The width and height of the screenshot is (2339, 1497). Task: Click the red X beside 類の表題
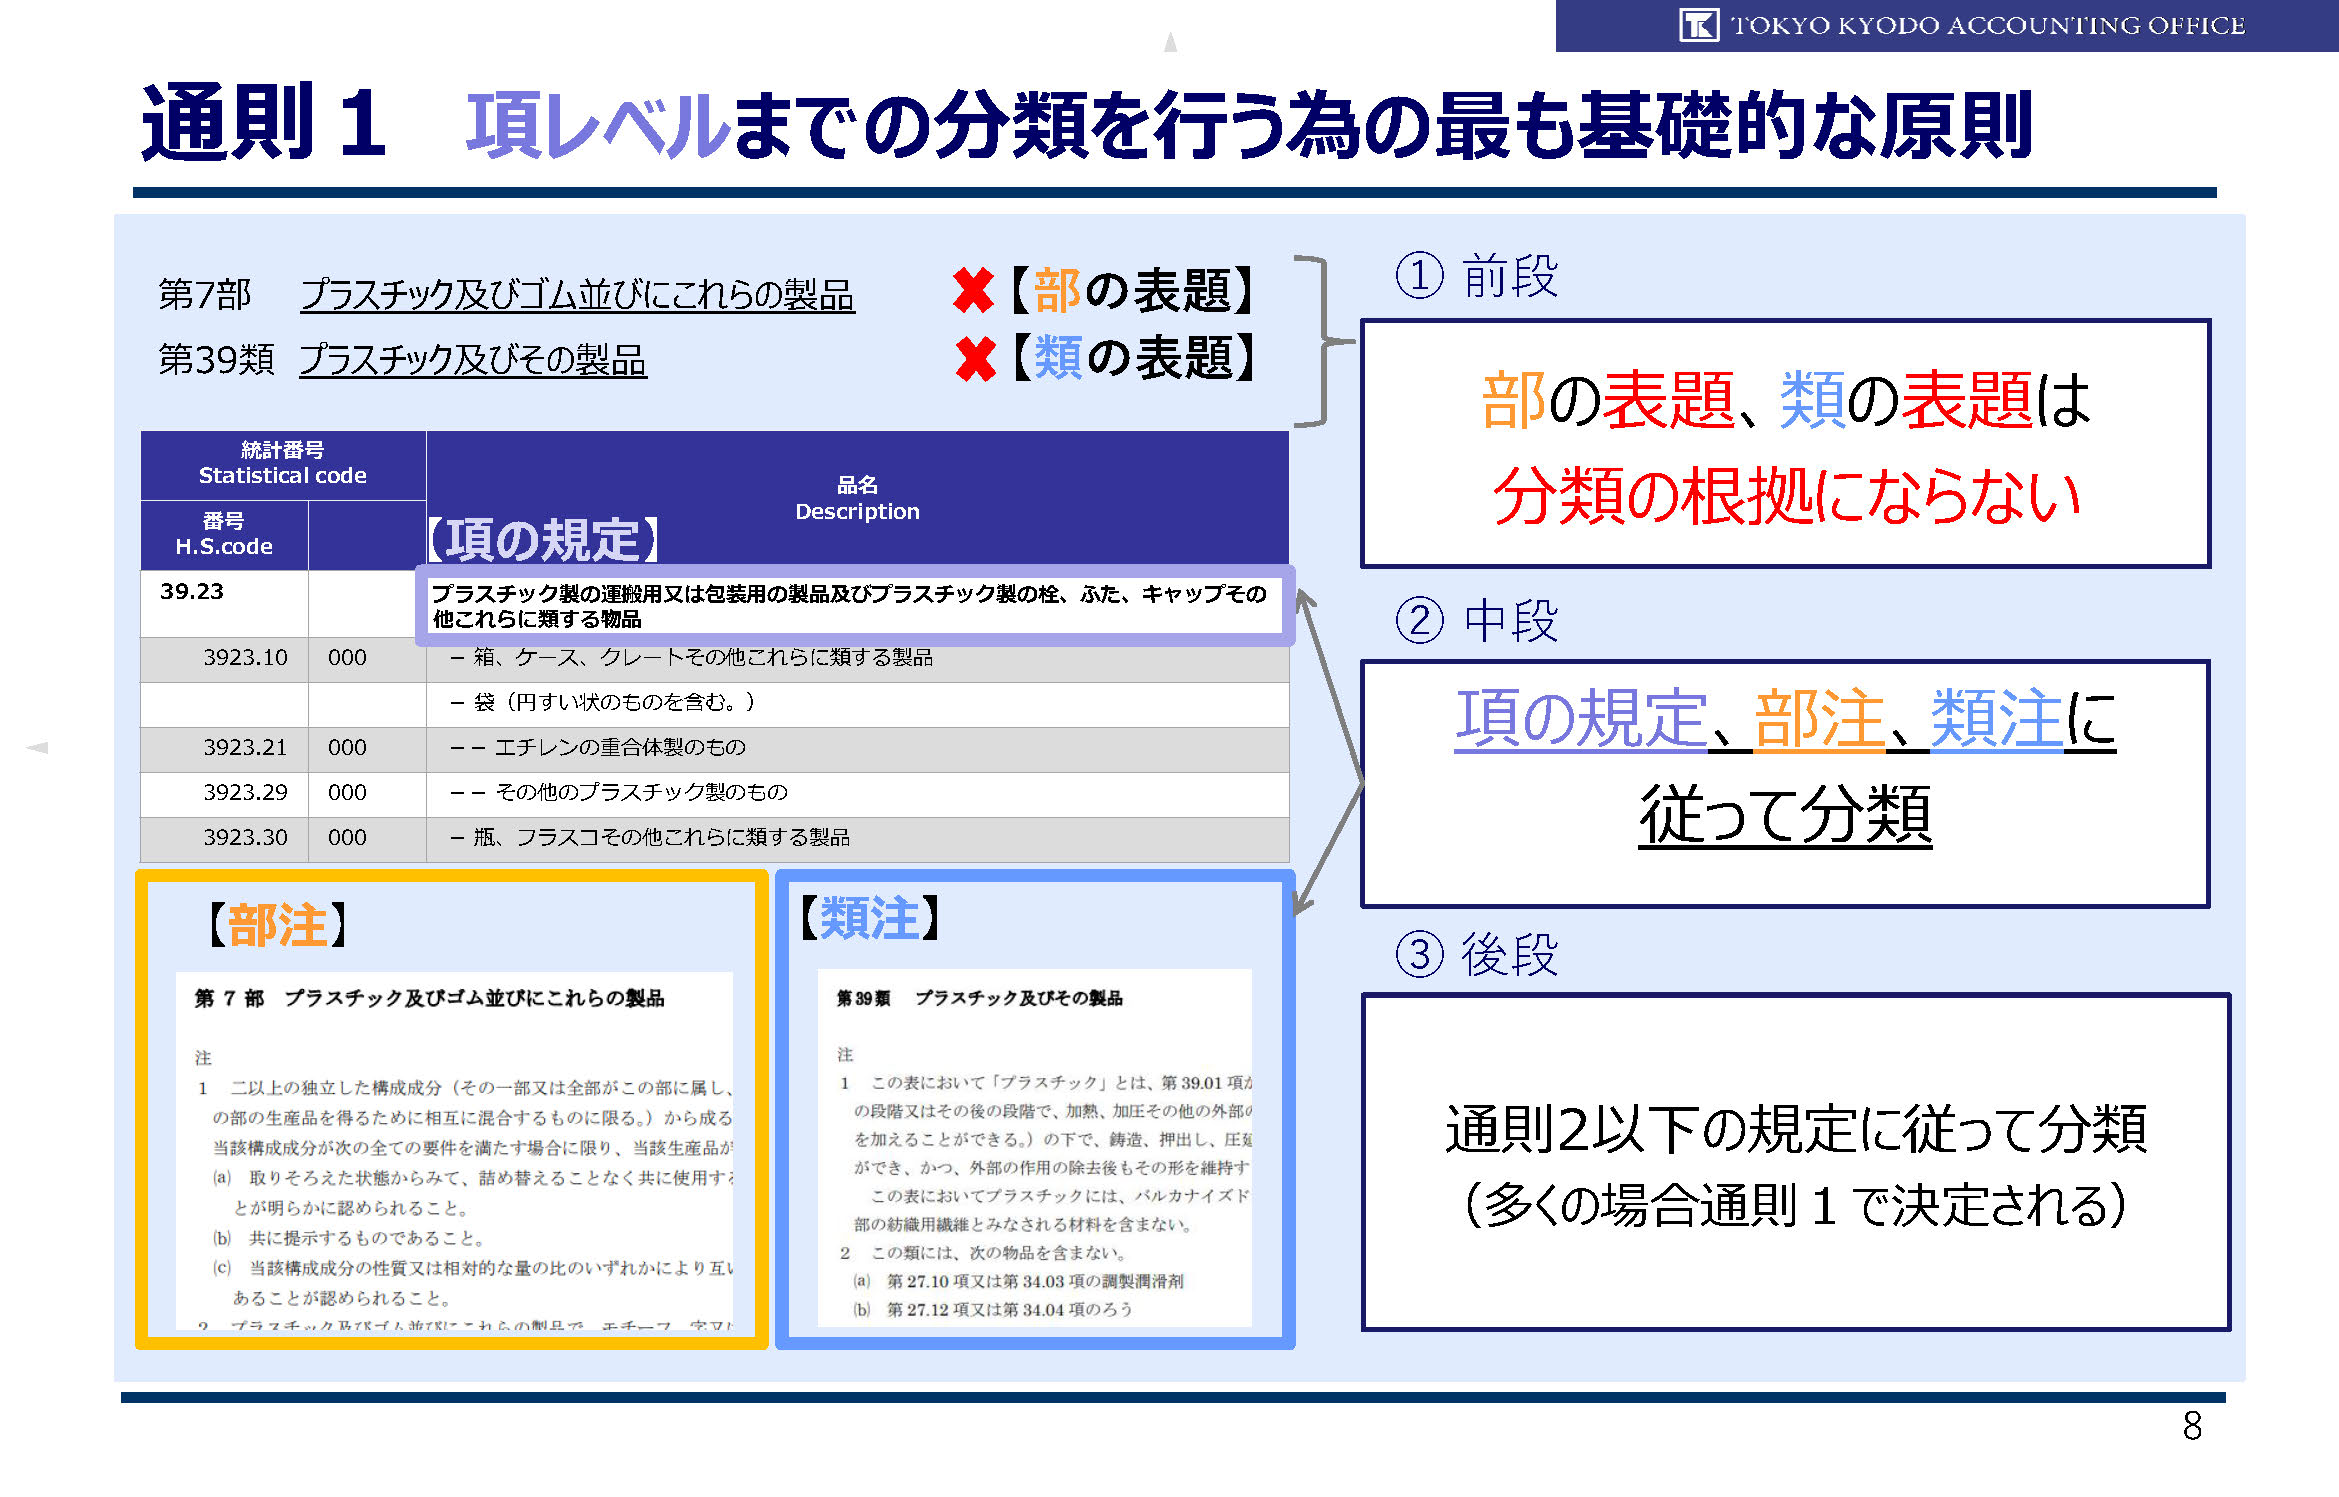point(975,359)
